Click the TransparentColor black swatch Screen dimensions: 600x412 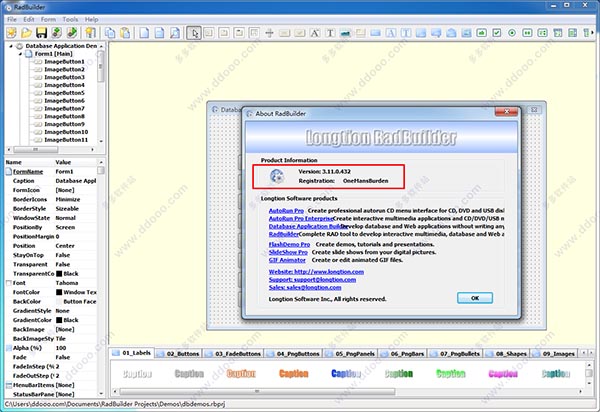pos(59,274)
